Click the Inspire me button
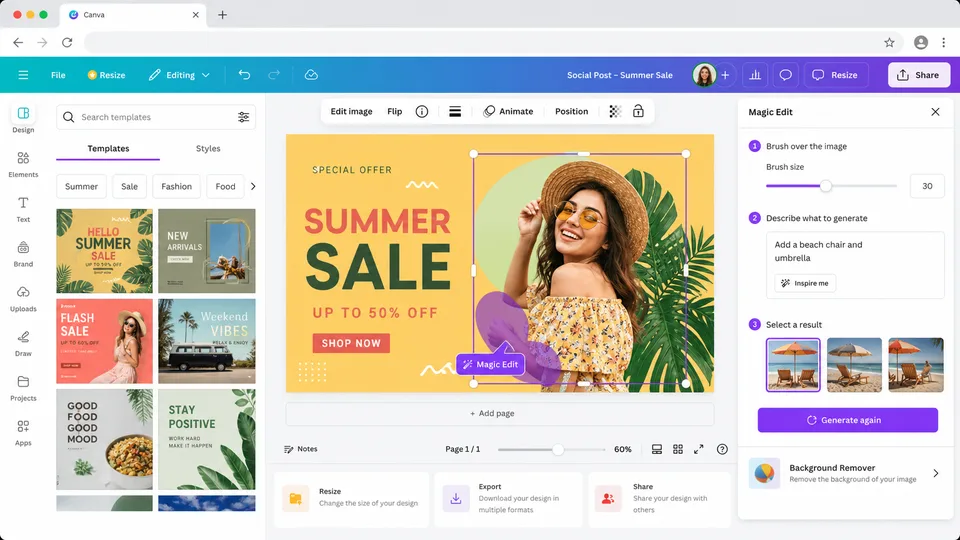 tap(805, 283)
